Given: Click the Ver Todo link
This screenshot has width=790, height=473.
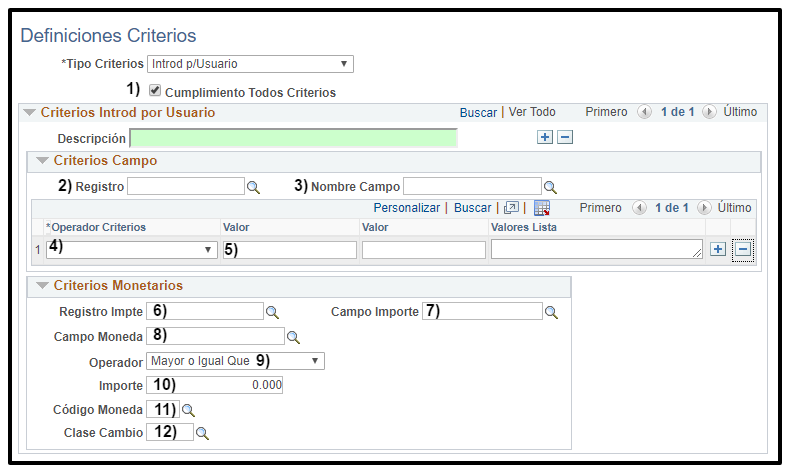Looking at the screenshot, I should [x=532, y=112].
